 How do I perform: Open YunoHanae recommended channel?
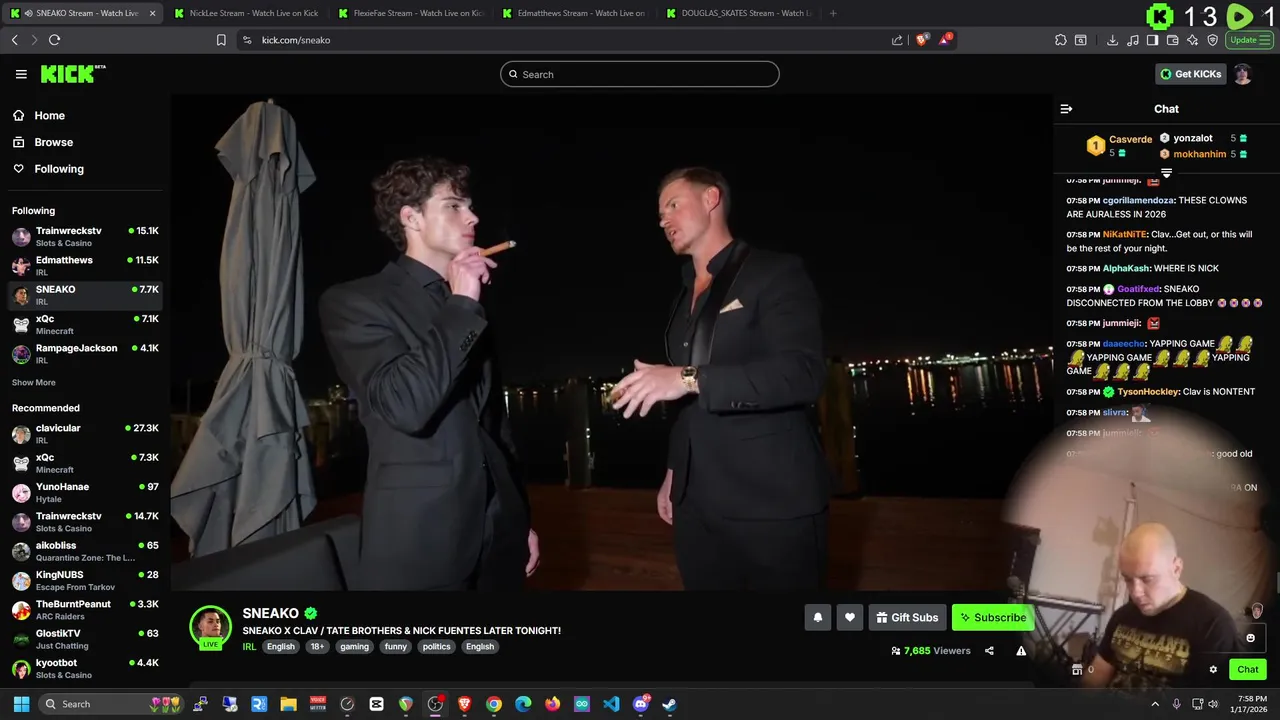tap(84, 493)
